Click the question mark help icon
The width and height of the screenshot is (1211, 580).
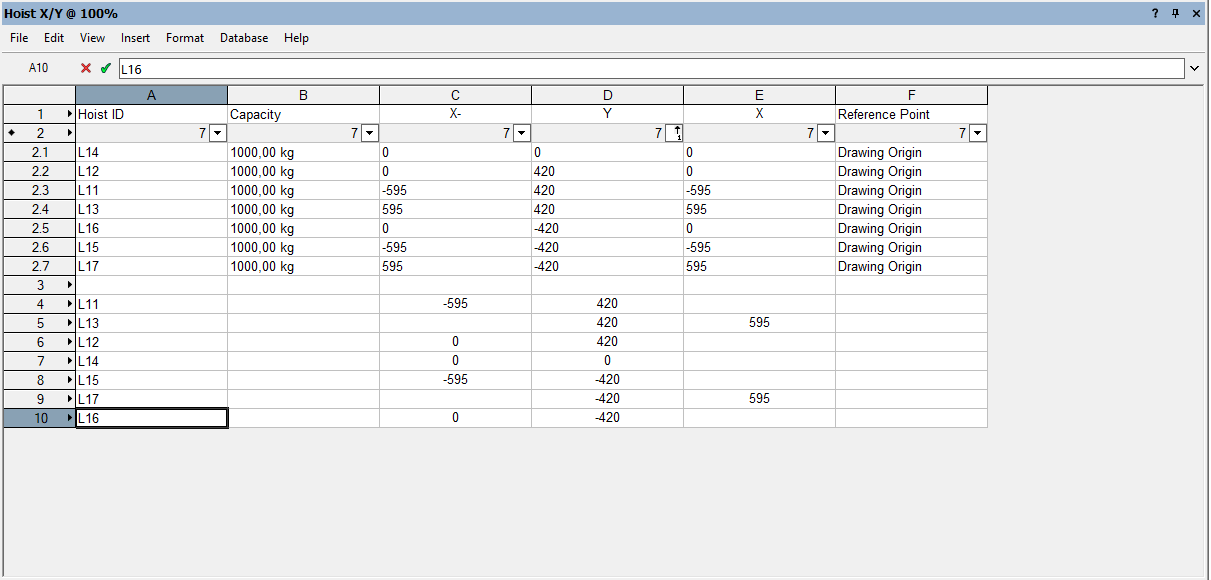click(1155, 13)
